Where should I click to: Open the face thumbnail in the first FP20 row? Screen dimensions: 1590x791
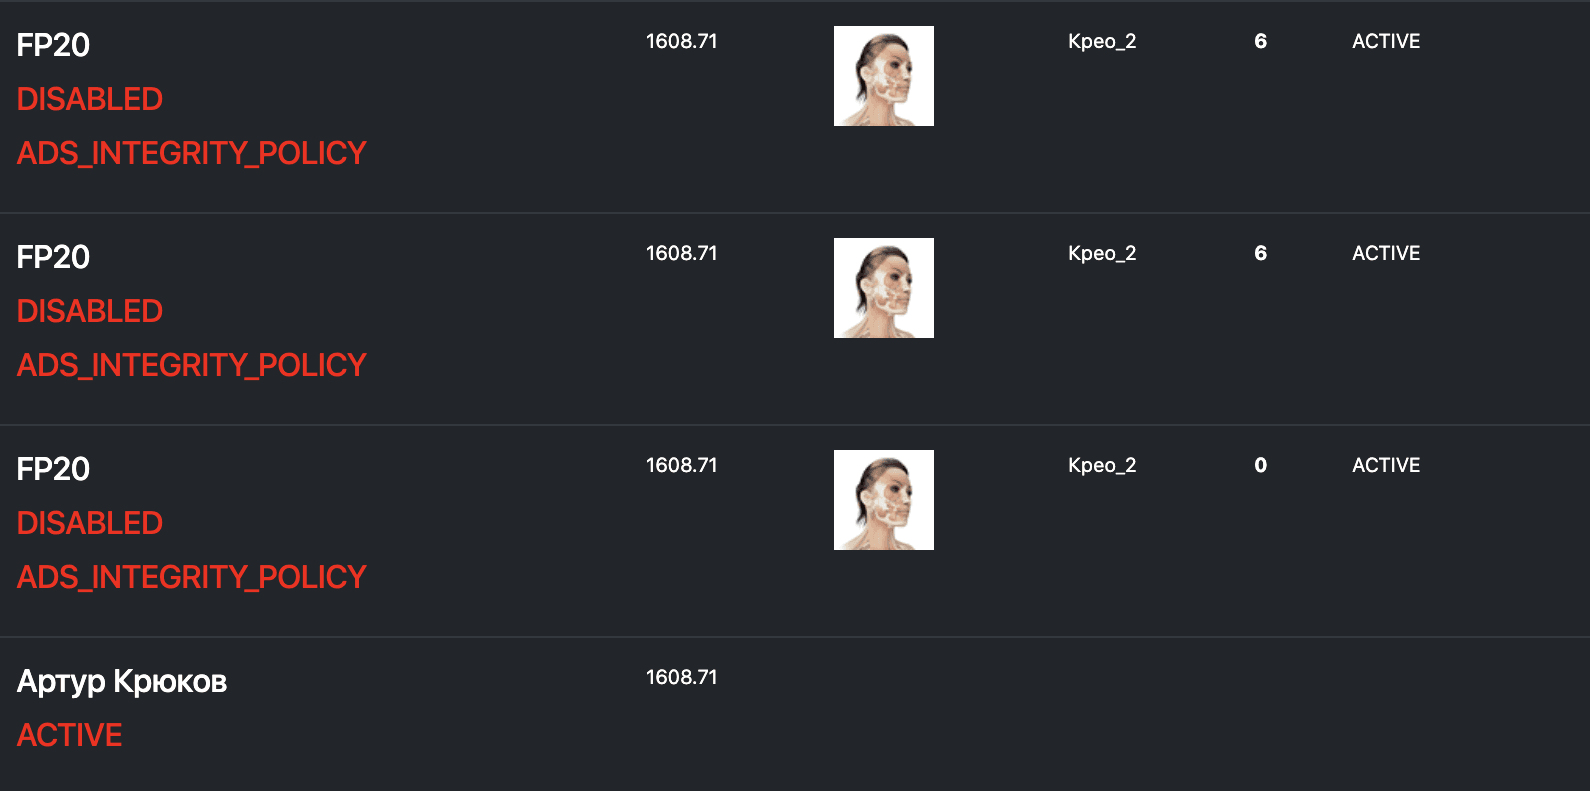pyautogui.click(x=884, y=76)
